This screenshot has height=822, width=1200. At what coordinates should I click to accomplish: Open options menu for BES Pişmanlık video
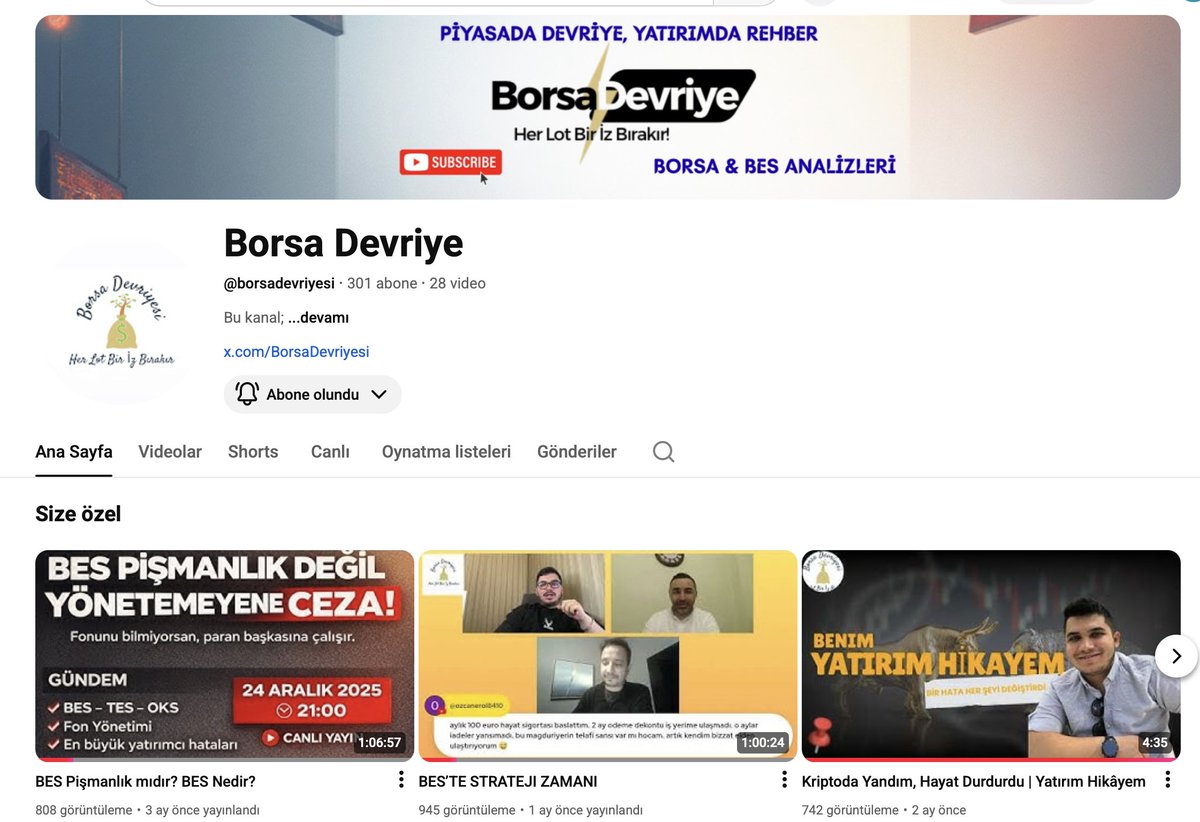[399, 779]
